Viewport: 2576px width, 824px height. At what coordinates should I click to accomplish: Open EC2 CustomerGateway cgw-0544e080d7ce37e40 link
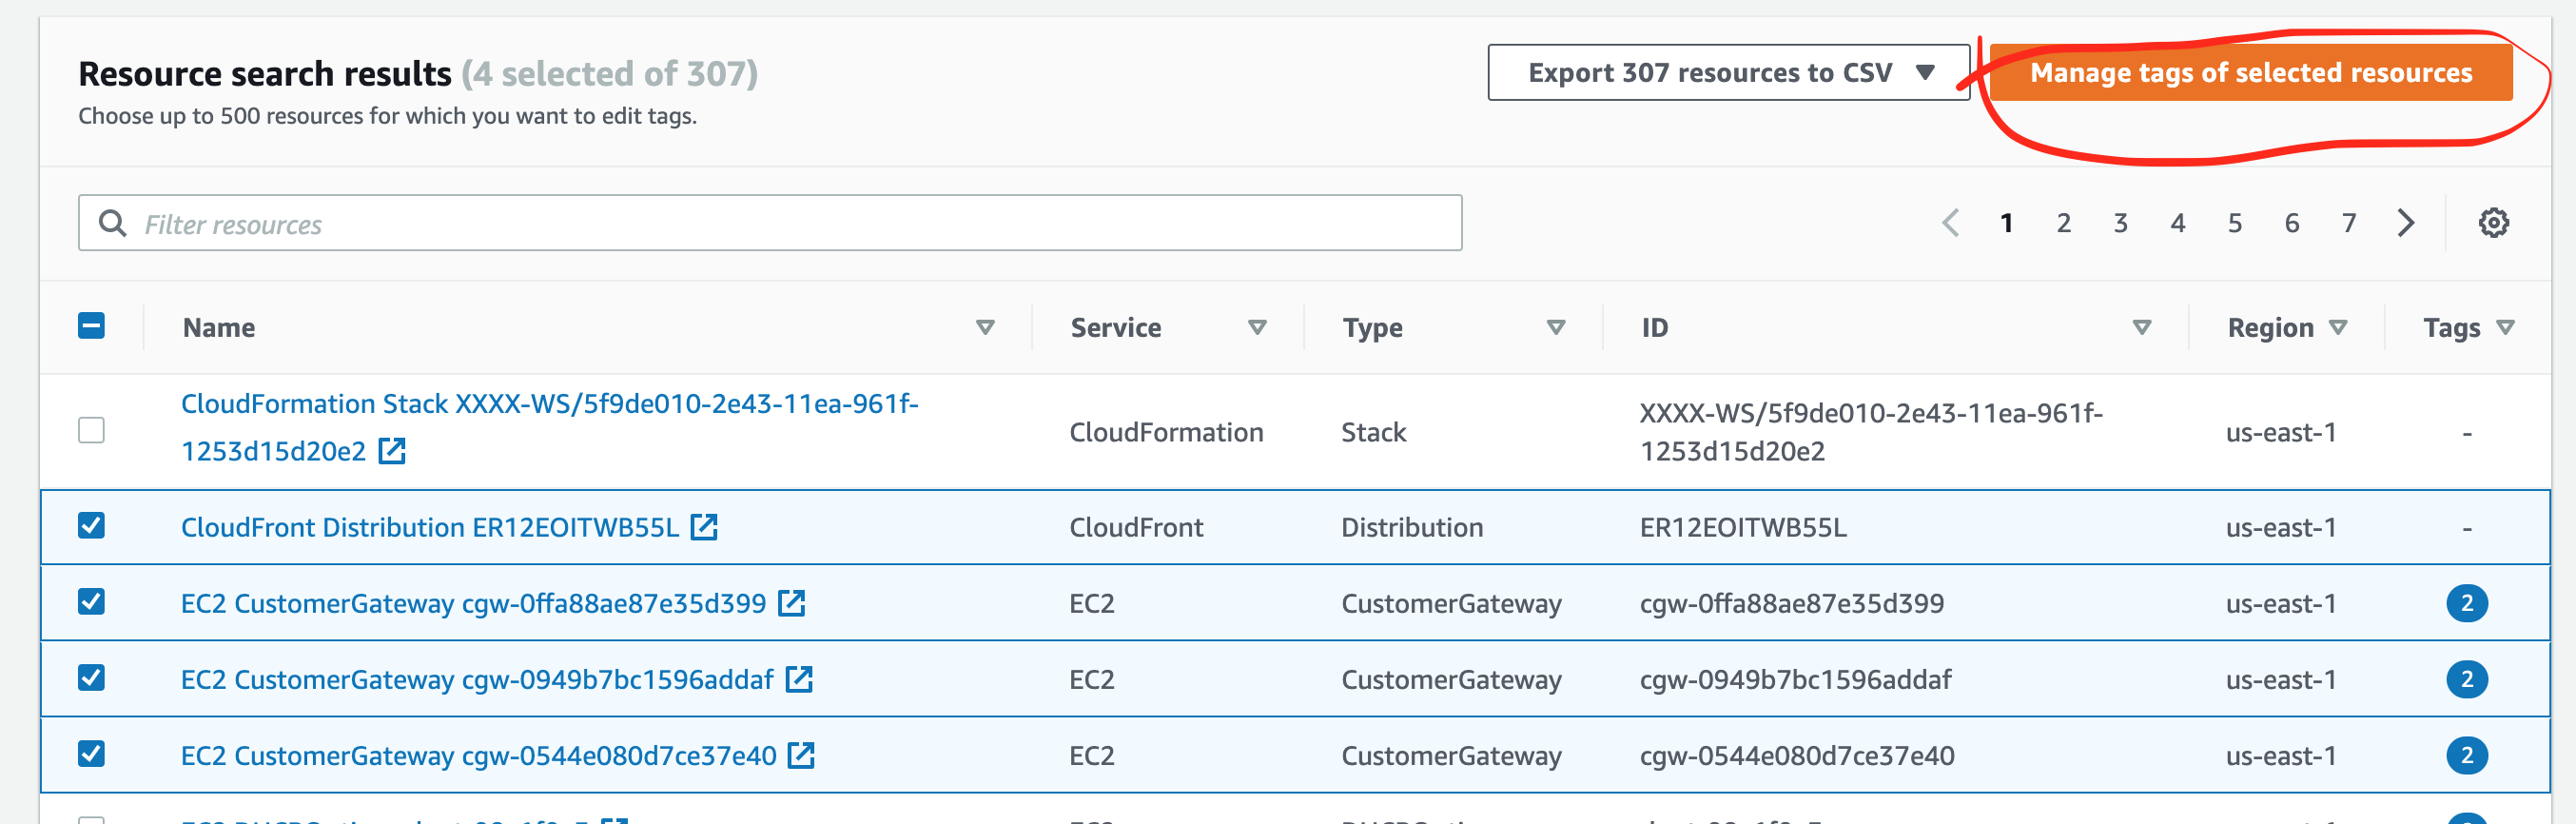[478, 755]
